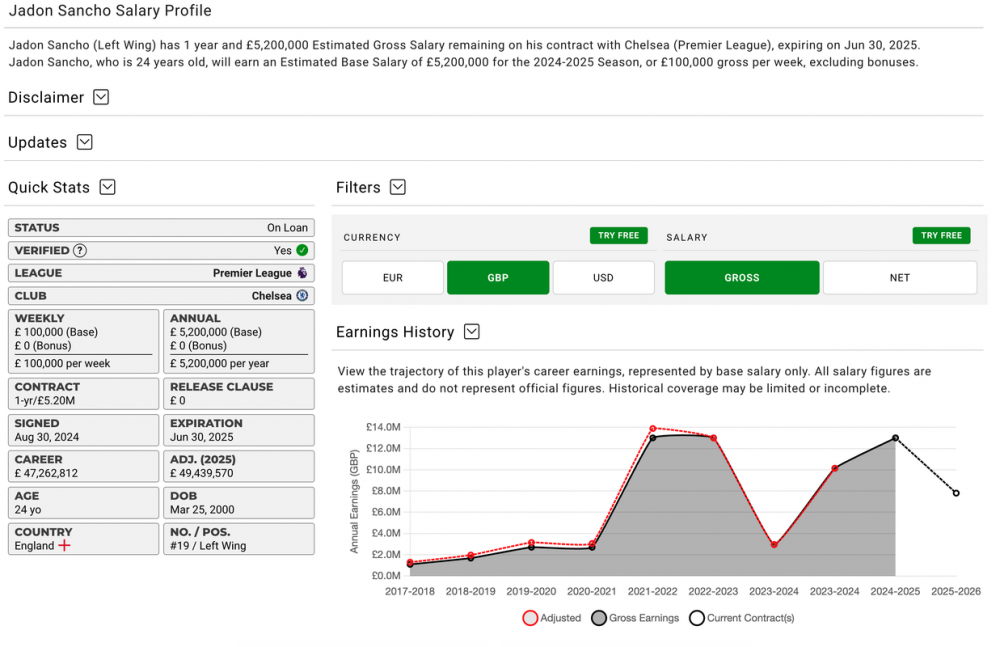The image size is (1000, 647).
Task: Click the 'Jadon Sancho Salary Profile' heading
Action: (x=110, y=11)
